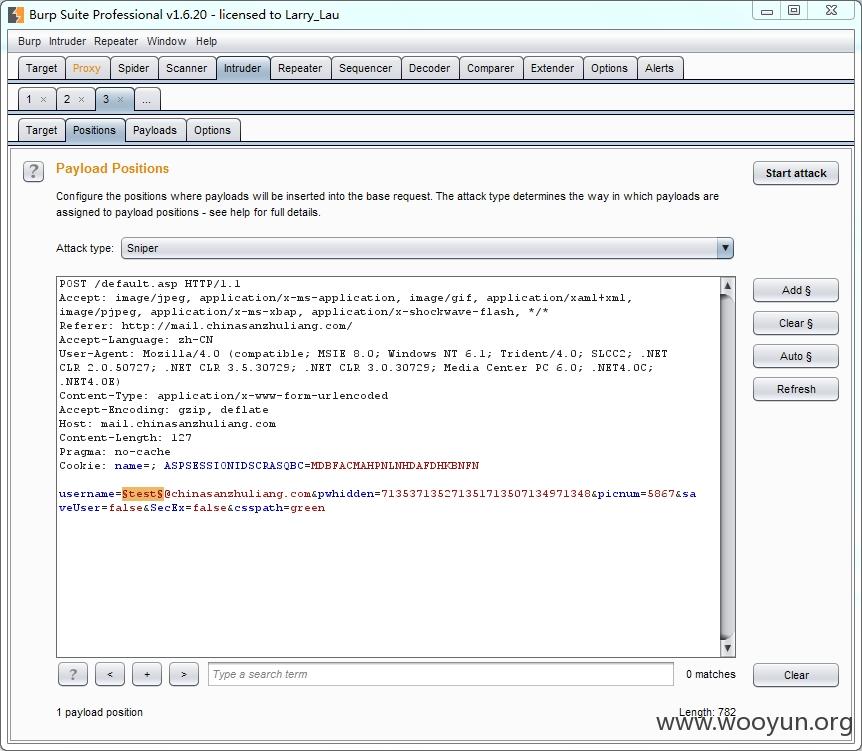This screenshot has height=751, width=862.
Task: Open the Intruder Target sub-tab
Action: click(x=41, y=130)
